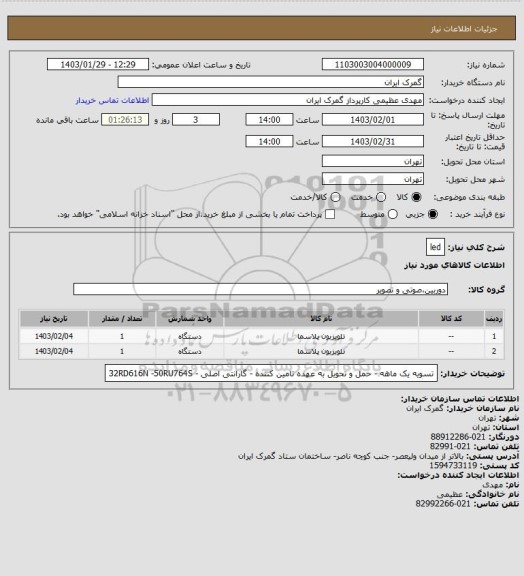524x576 pixels.
Task: Click the postal code 1594733119
Action: (x=453, y=465)
